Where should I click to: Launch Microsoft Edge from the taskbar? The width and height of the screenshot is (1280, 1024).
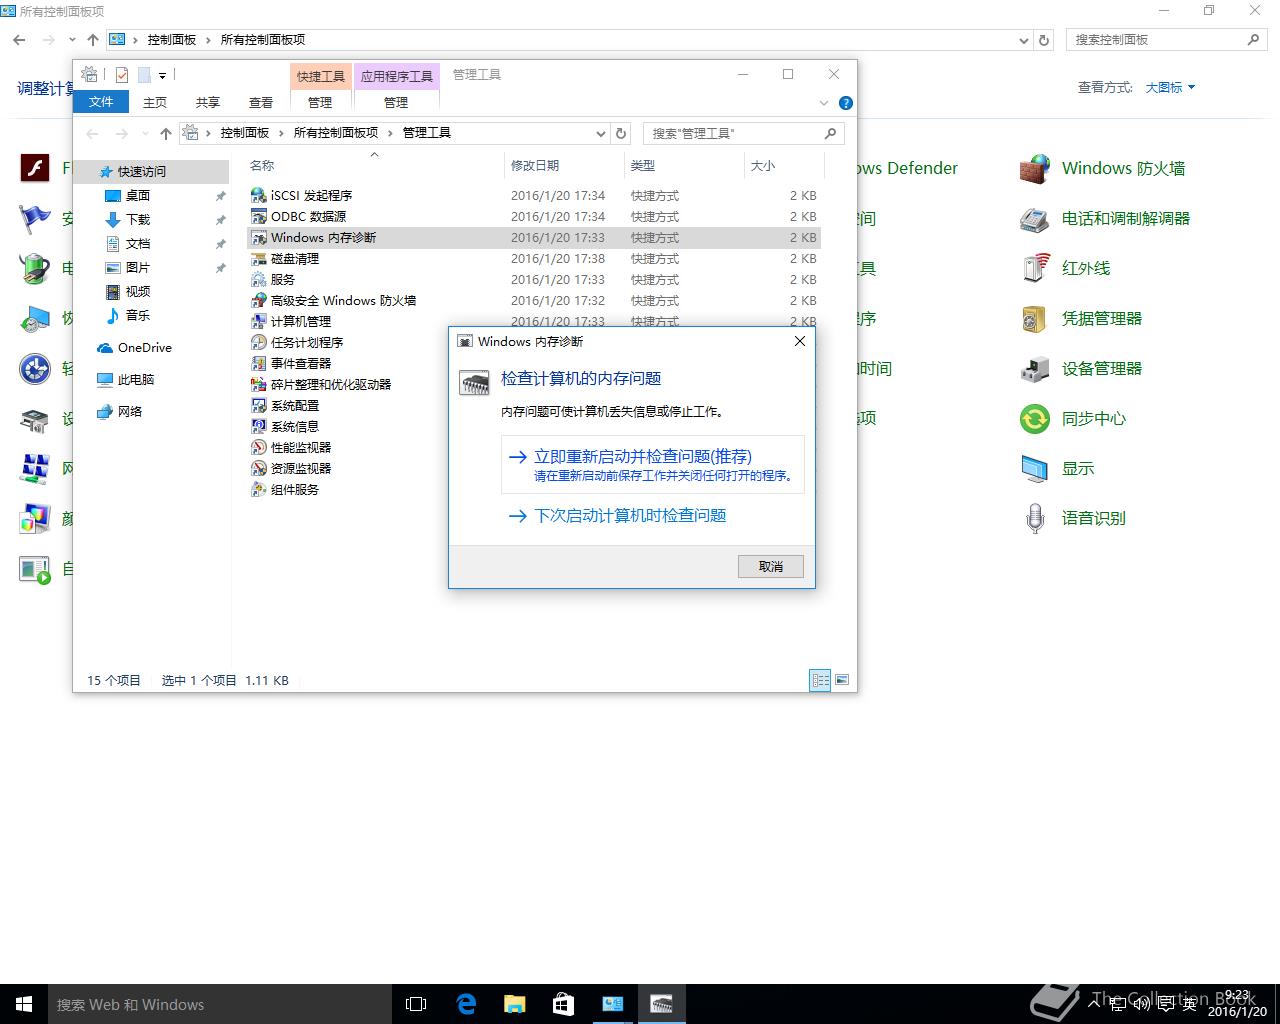click(466, 1004)
